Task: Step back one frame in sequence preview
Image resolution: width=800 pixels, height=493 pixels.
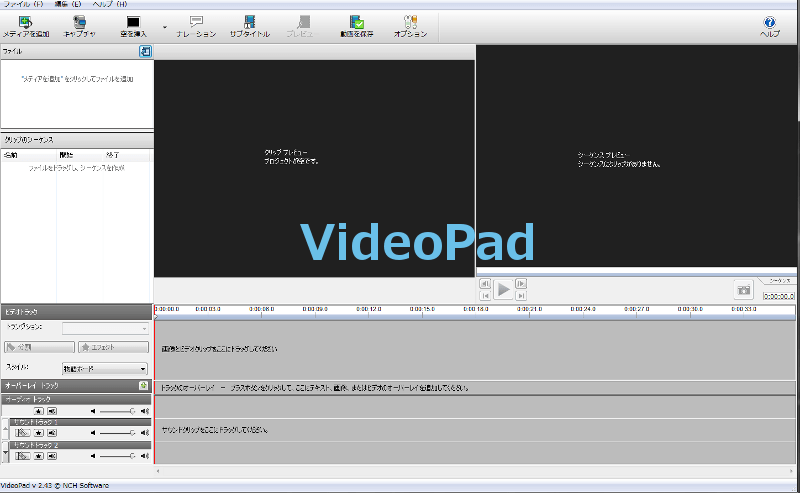Action: [485, 284]
